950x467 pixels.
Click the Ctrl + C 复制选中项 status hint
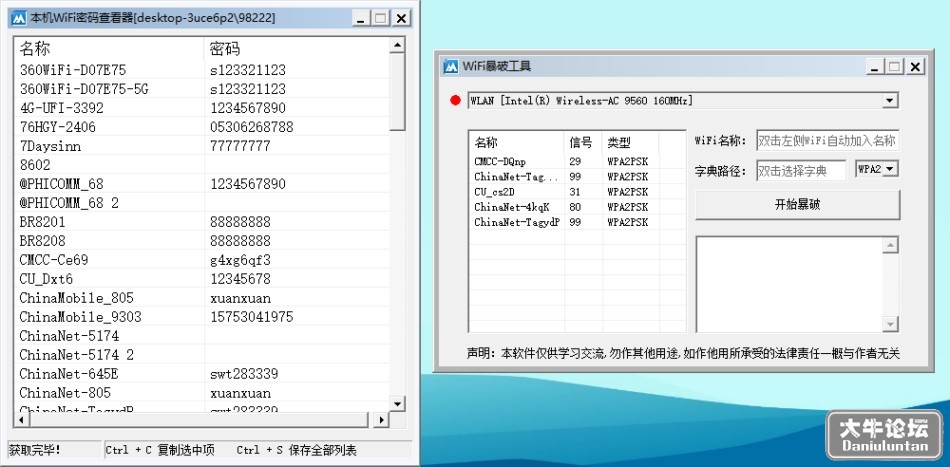click(x=160, y=450)
